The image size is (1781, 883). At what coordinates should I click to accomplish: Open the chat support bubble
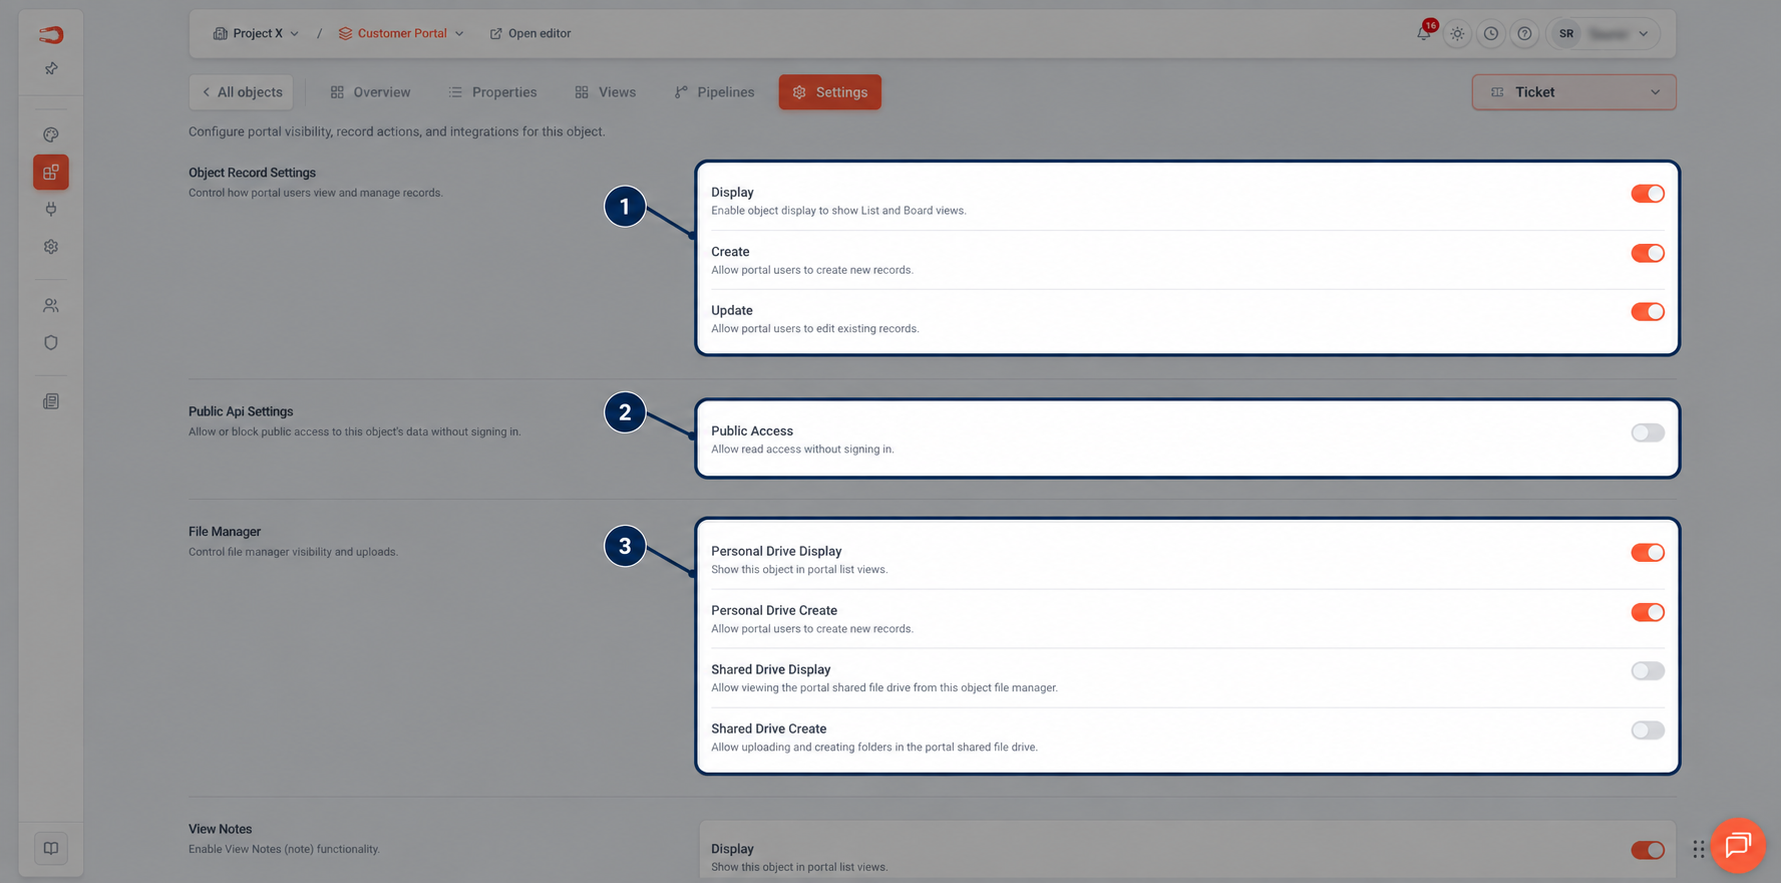(x=1738, y=845)
